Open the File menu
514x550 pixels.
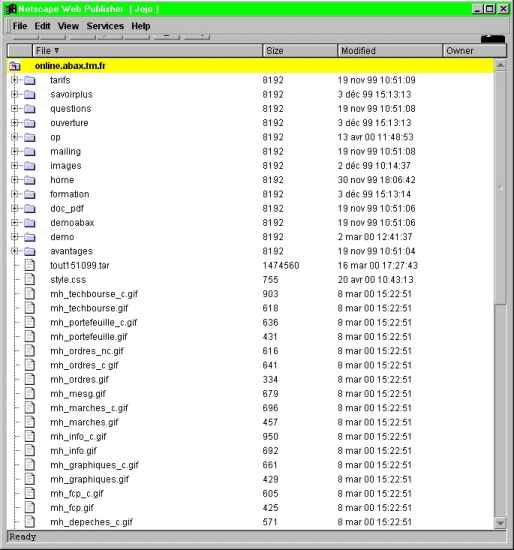pos(20,26)
